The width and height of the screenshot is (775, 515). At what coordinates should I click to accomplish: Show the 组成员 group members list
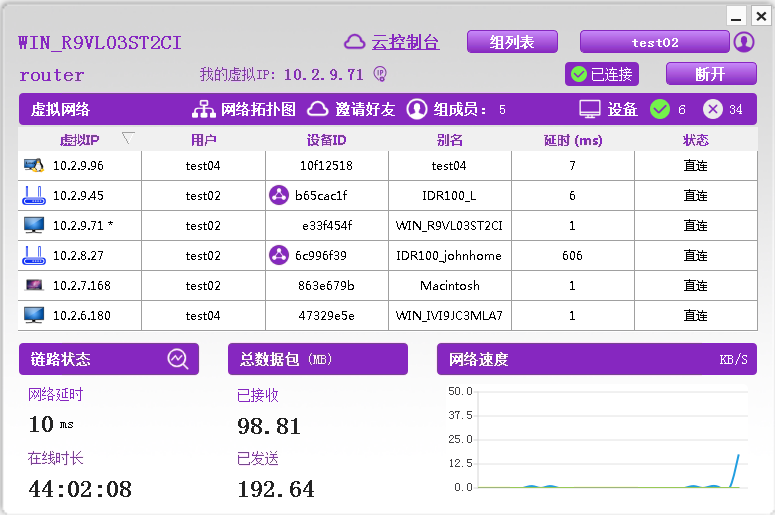click(x=417, y=109)
